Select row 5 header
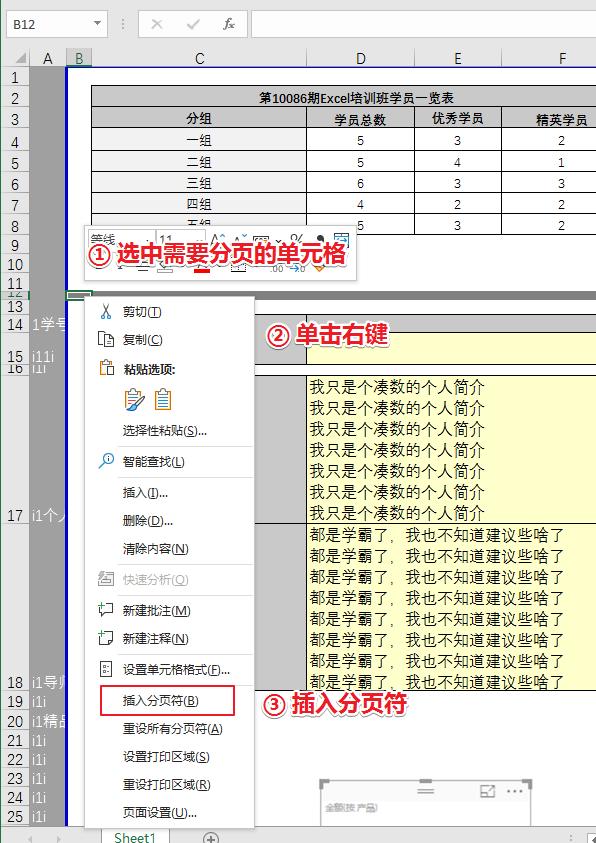Screen dimensions: 596x843 coord(15,163)
